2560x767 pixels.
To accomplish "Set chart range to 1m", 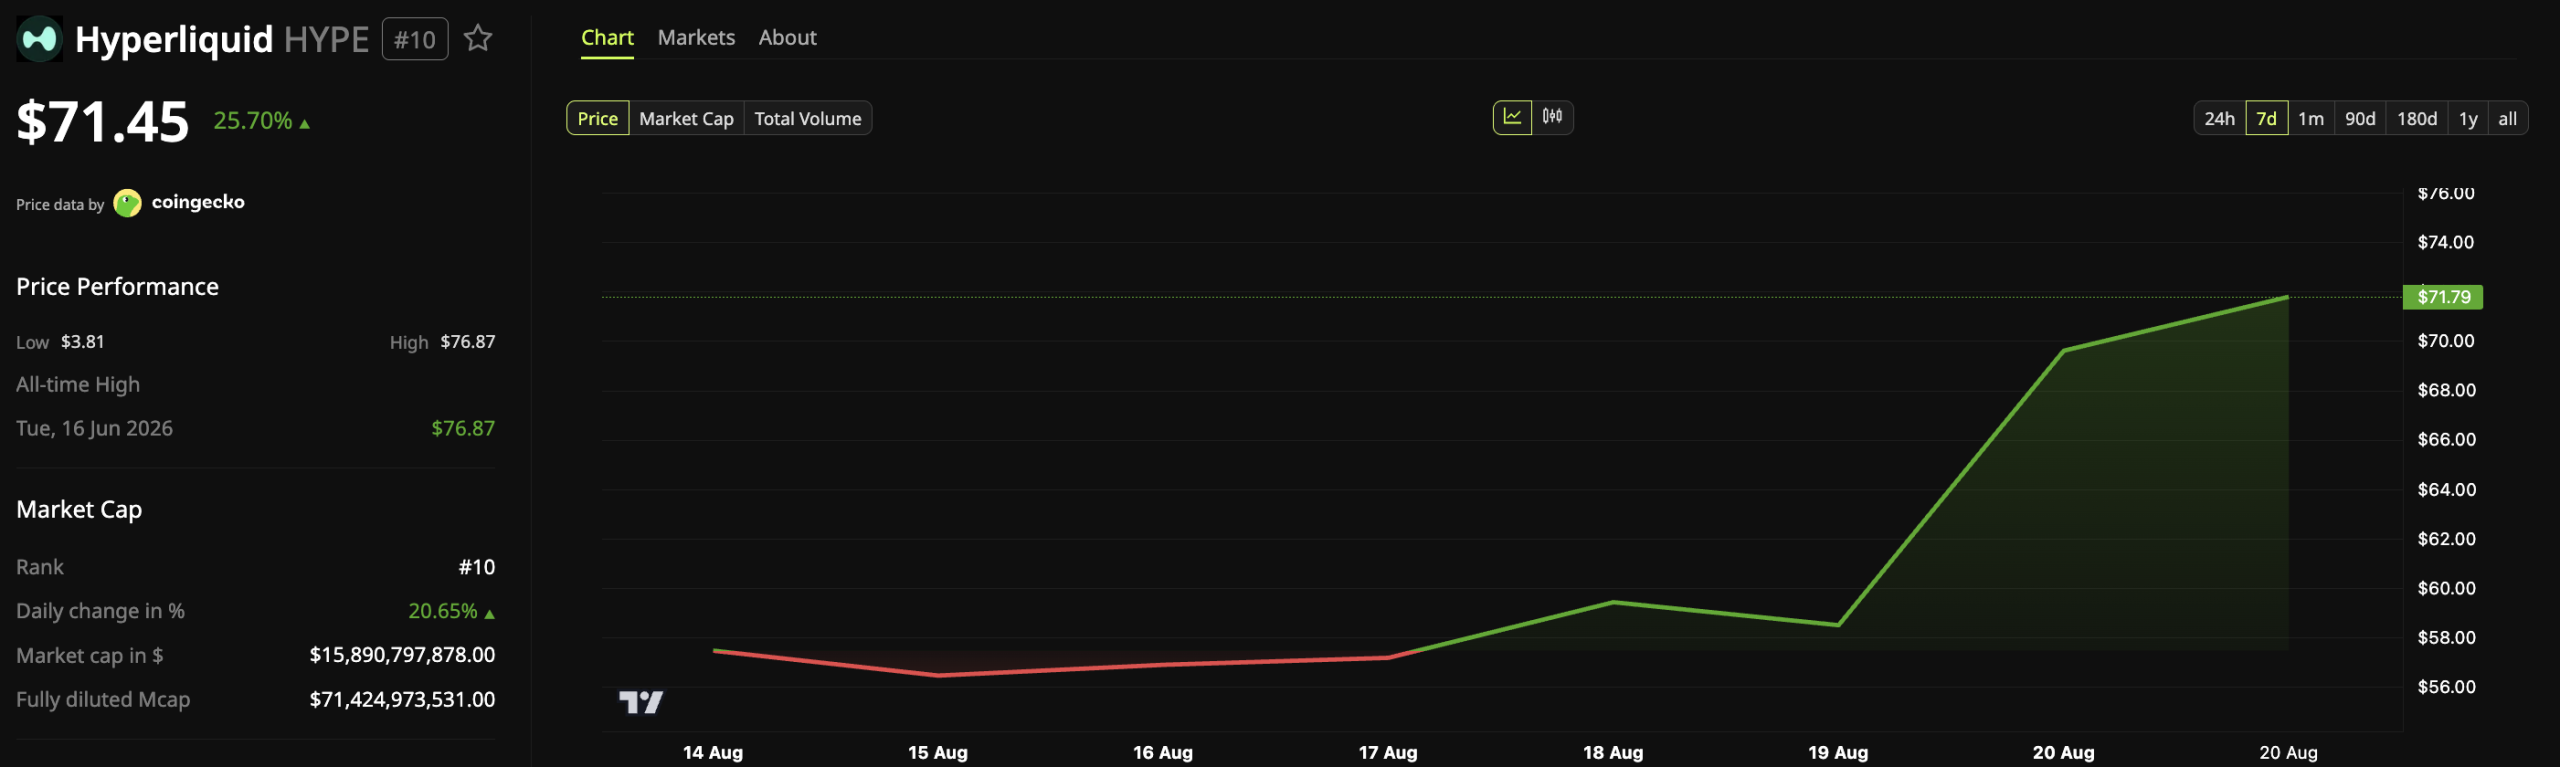I will click(x=2311, y=118).
